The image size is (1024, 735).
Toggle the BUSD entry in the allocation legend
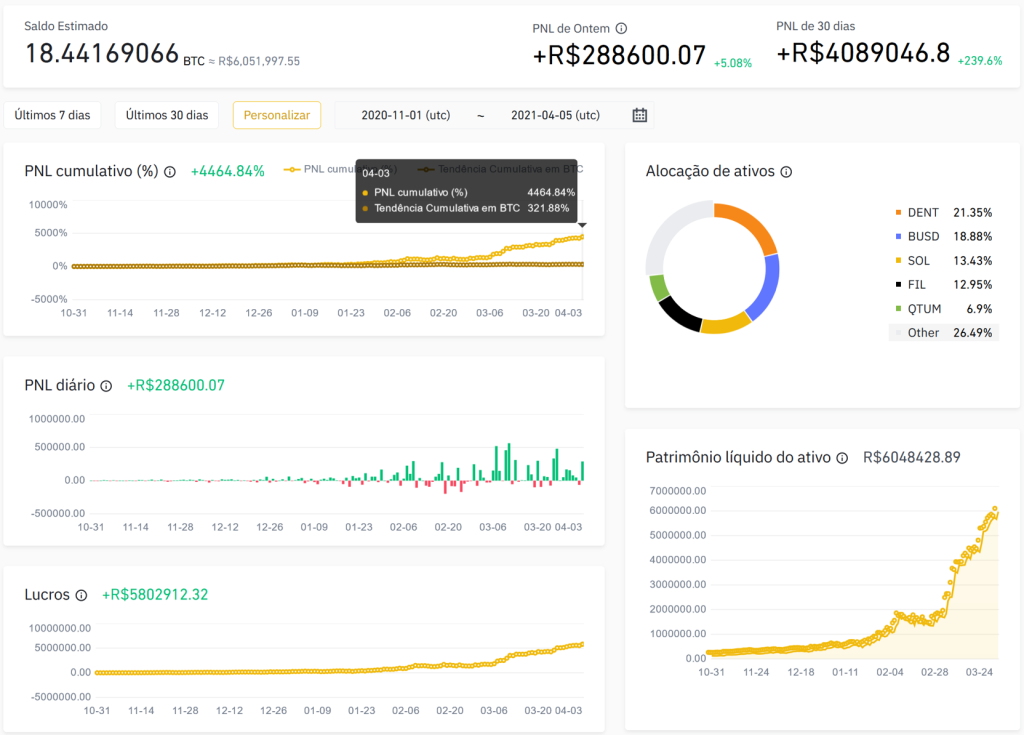(x=922, y=237)
